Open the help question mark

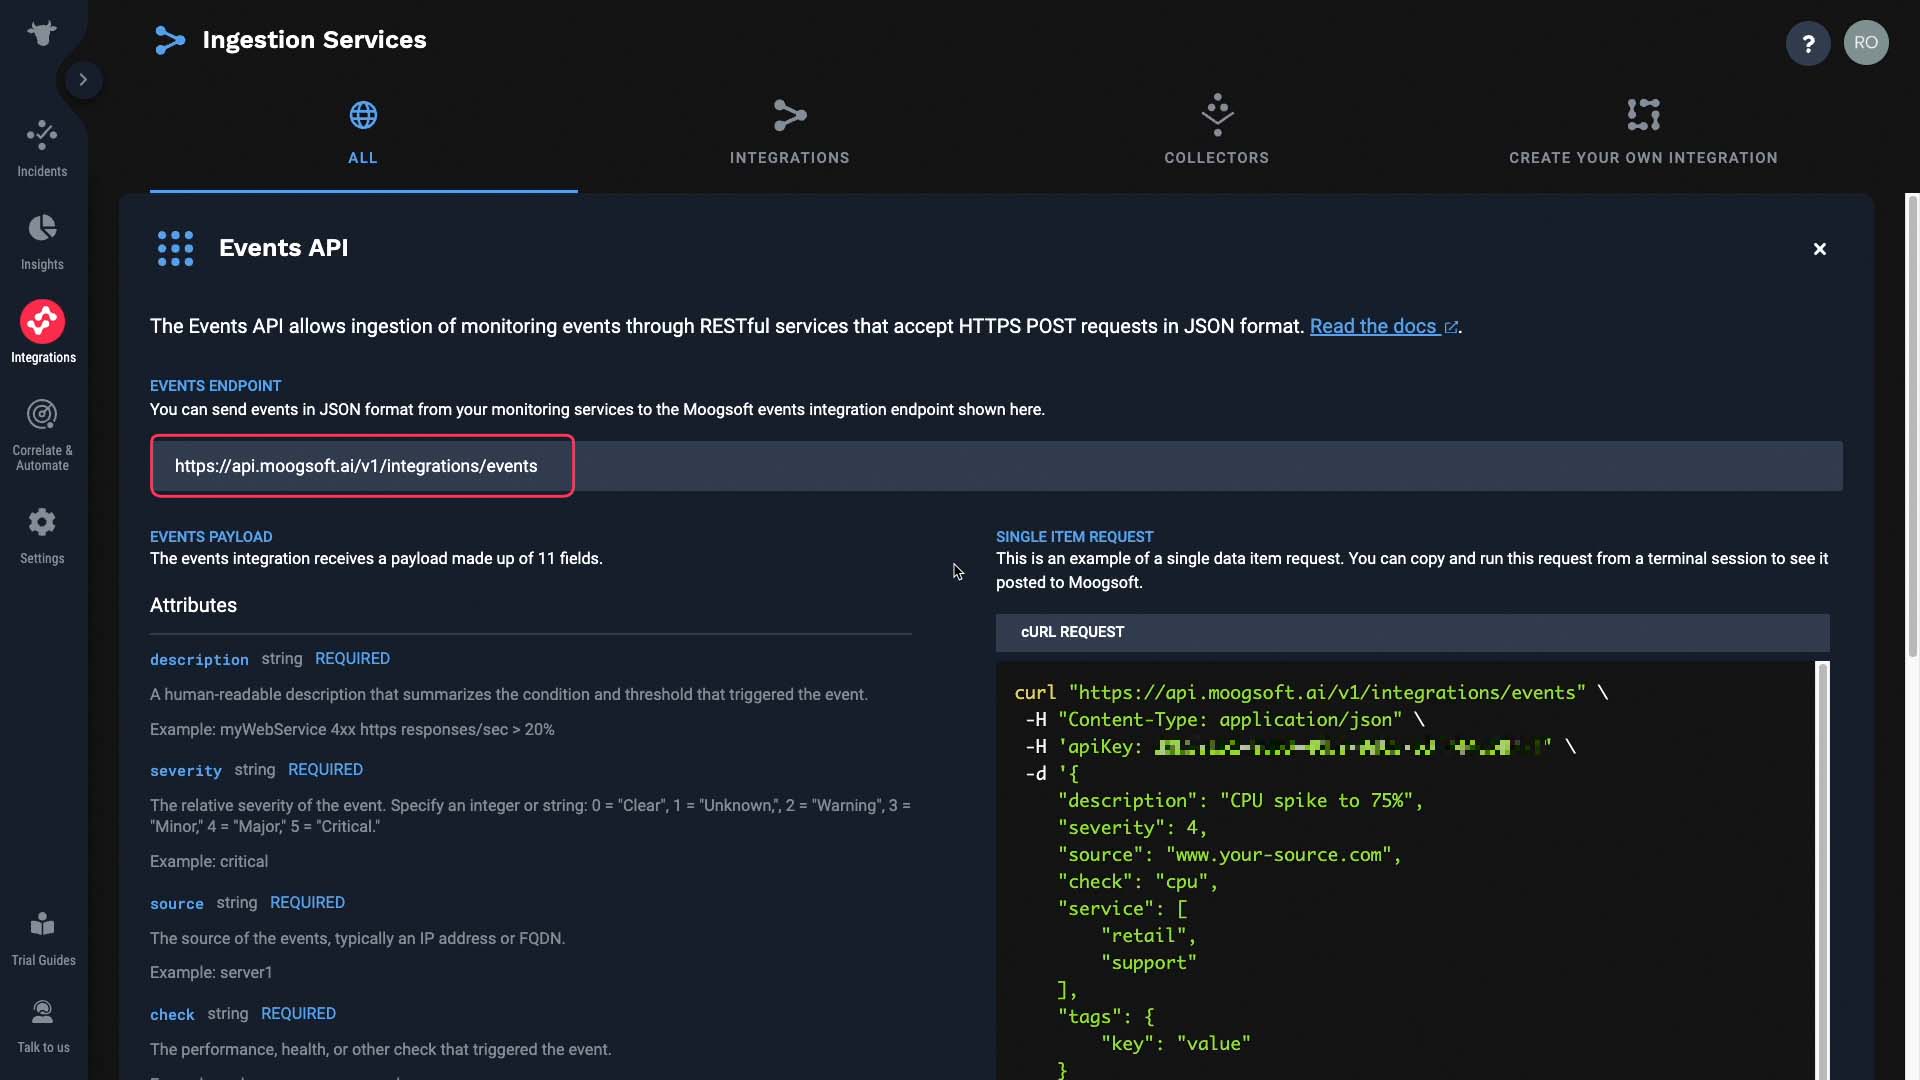coord(1808,43)
